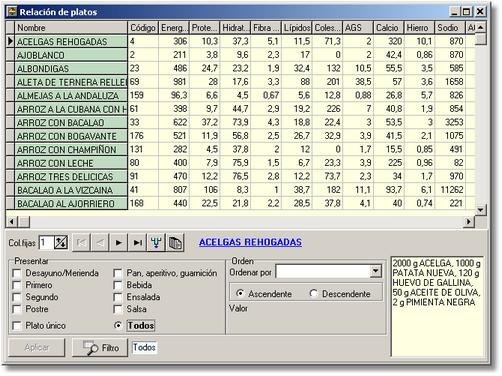This screenshot has height=376, width=502.
Task: Click the Todos filter text field
Action: tap(144, 348)
